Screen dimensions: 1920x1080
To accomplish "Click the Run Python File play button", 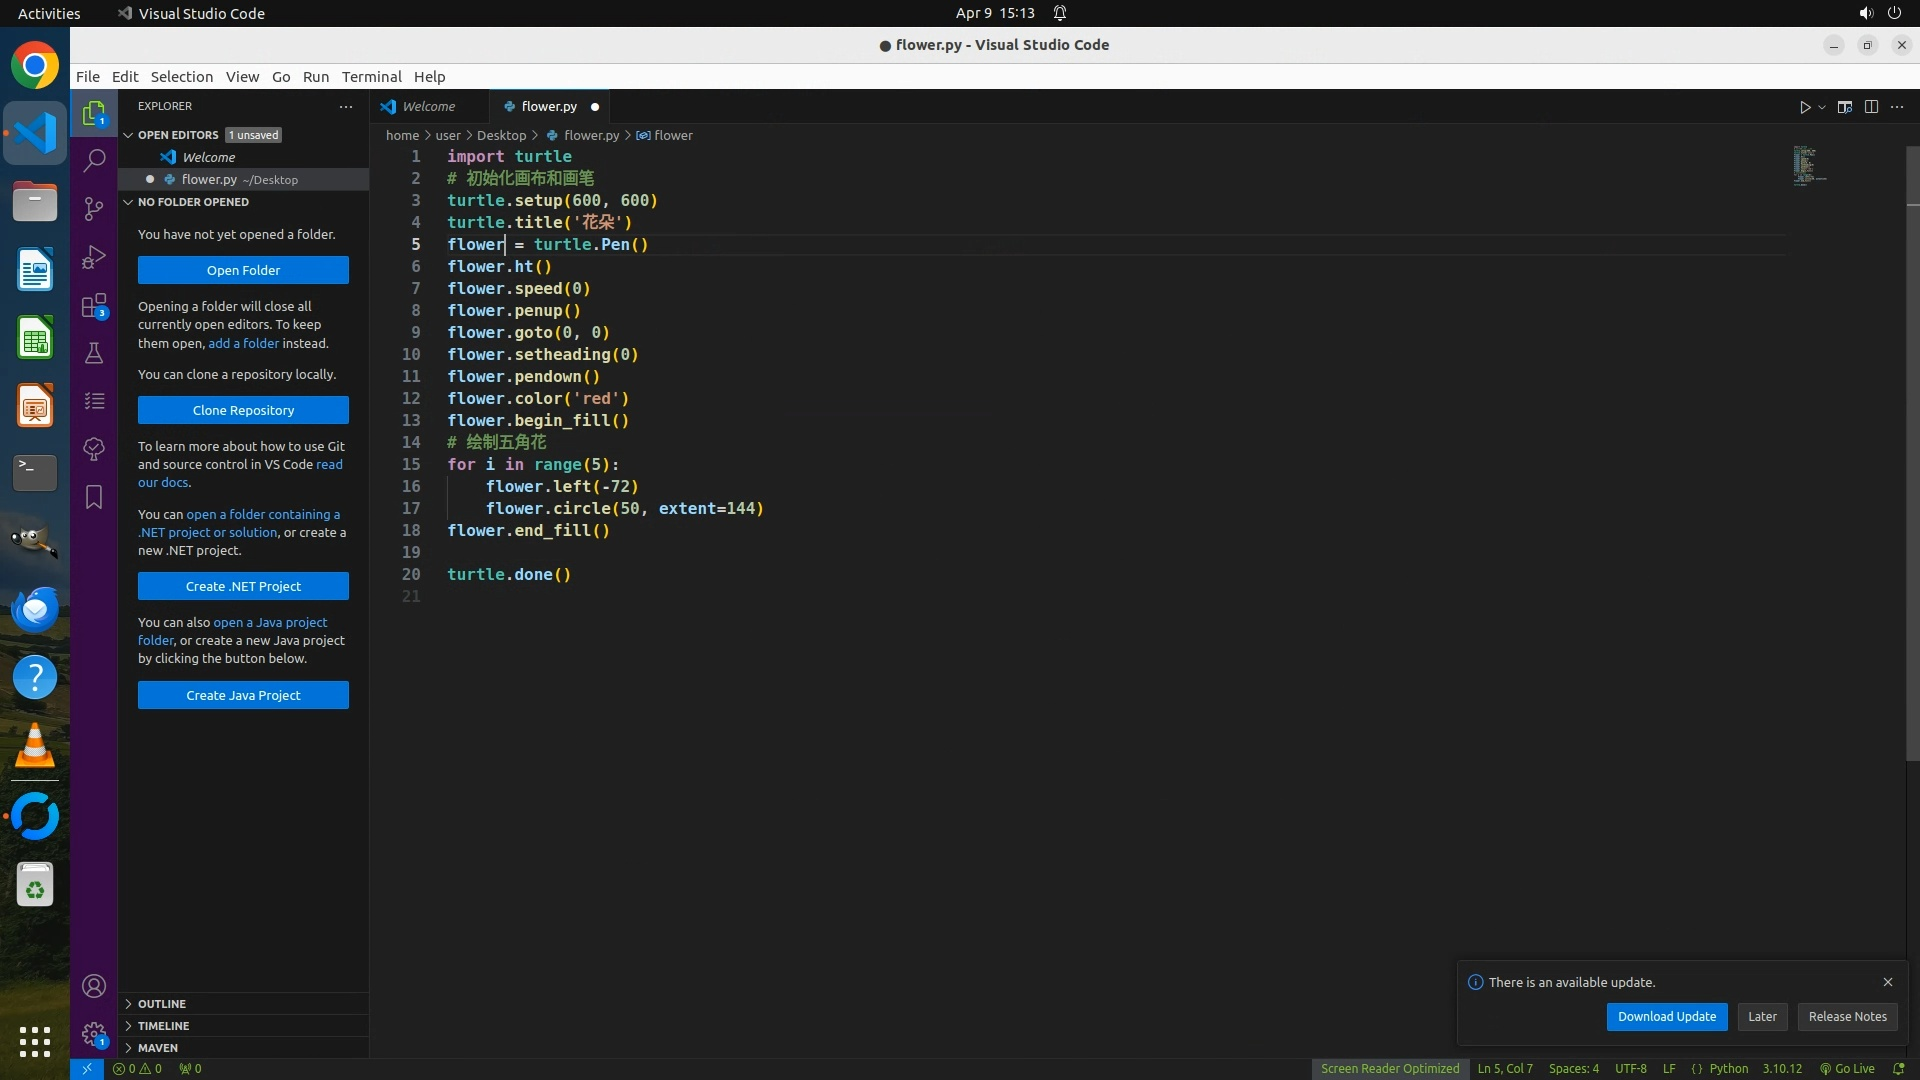I will 1805,107.
